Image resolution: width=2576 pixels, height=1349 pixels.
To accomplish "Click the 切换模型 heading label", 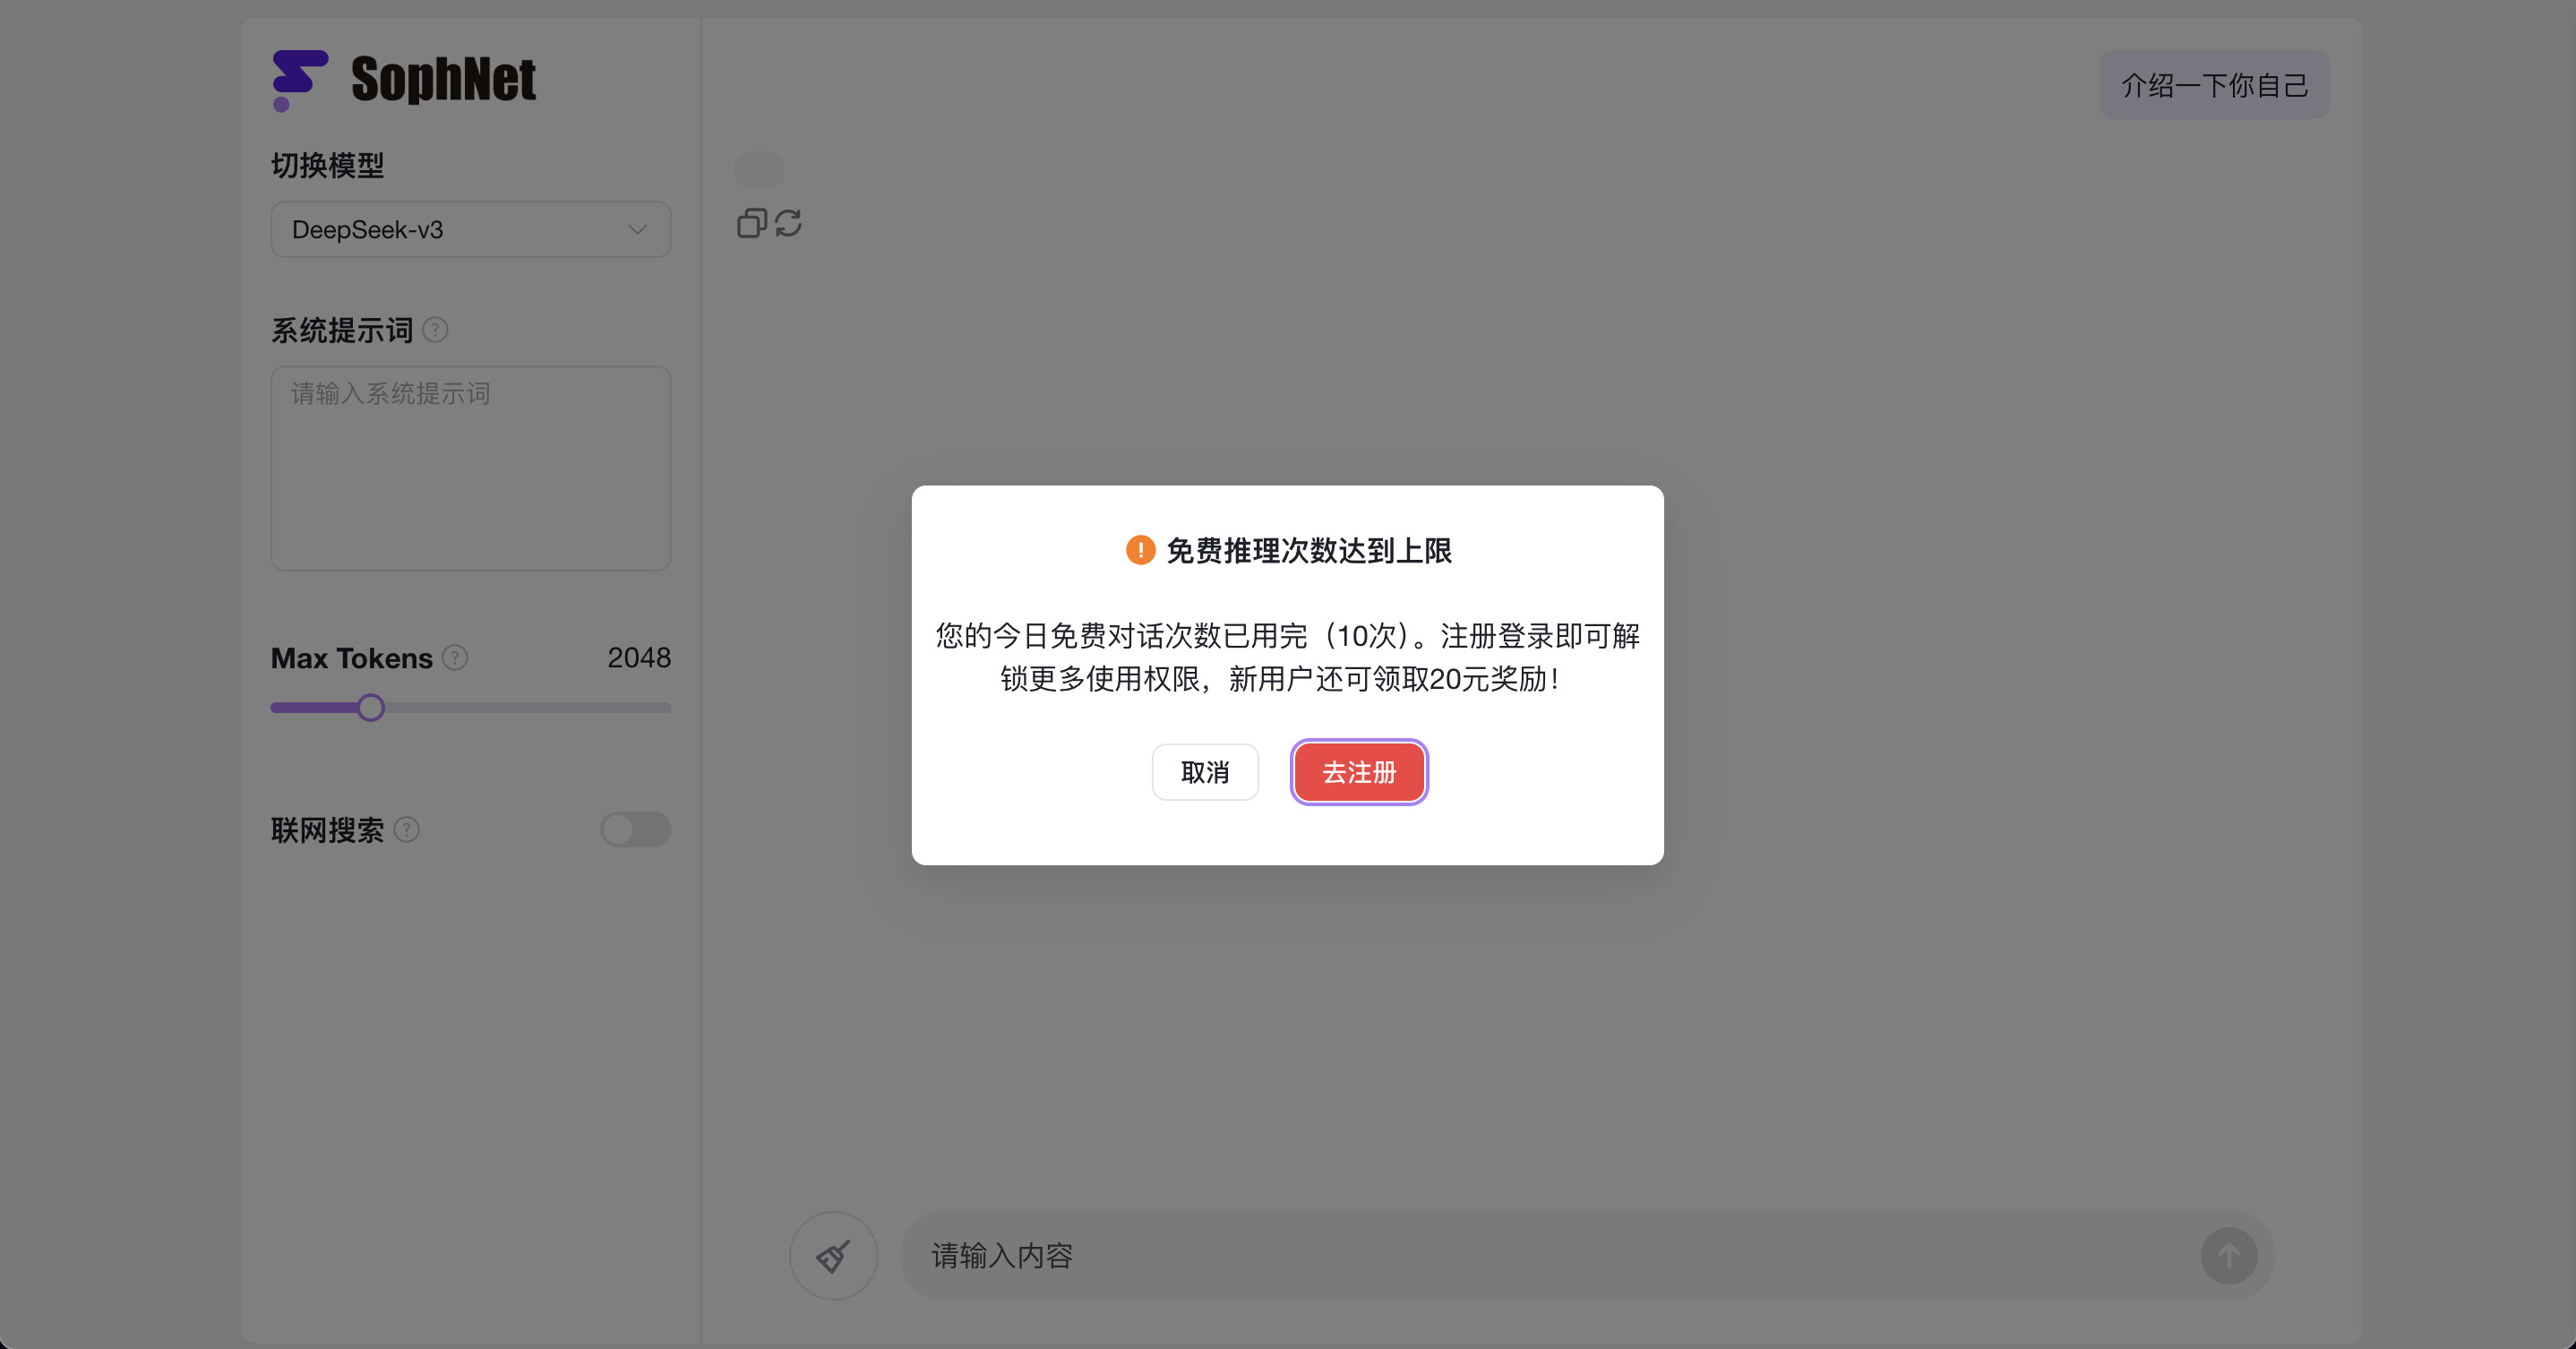I will [x=328, y=165].
